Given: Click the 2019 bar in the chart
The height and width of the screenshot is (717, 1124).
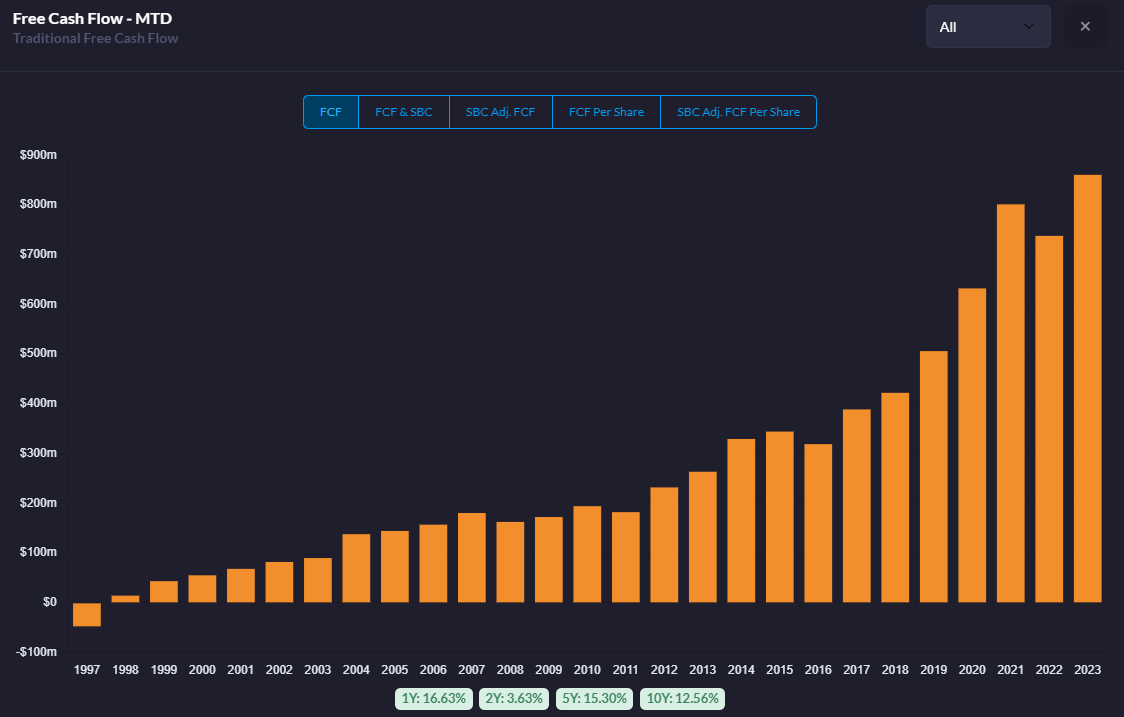Looking at the screenshot, I should coord(933,477).
